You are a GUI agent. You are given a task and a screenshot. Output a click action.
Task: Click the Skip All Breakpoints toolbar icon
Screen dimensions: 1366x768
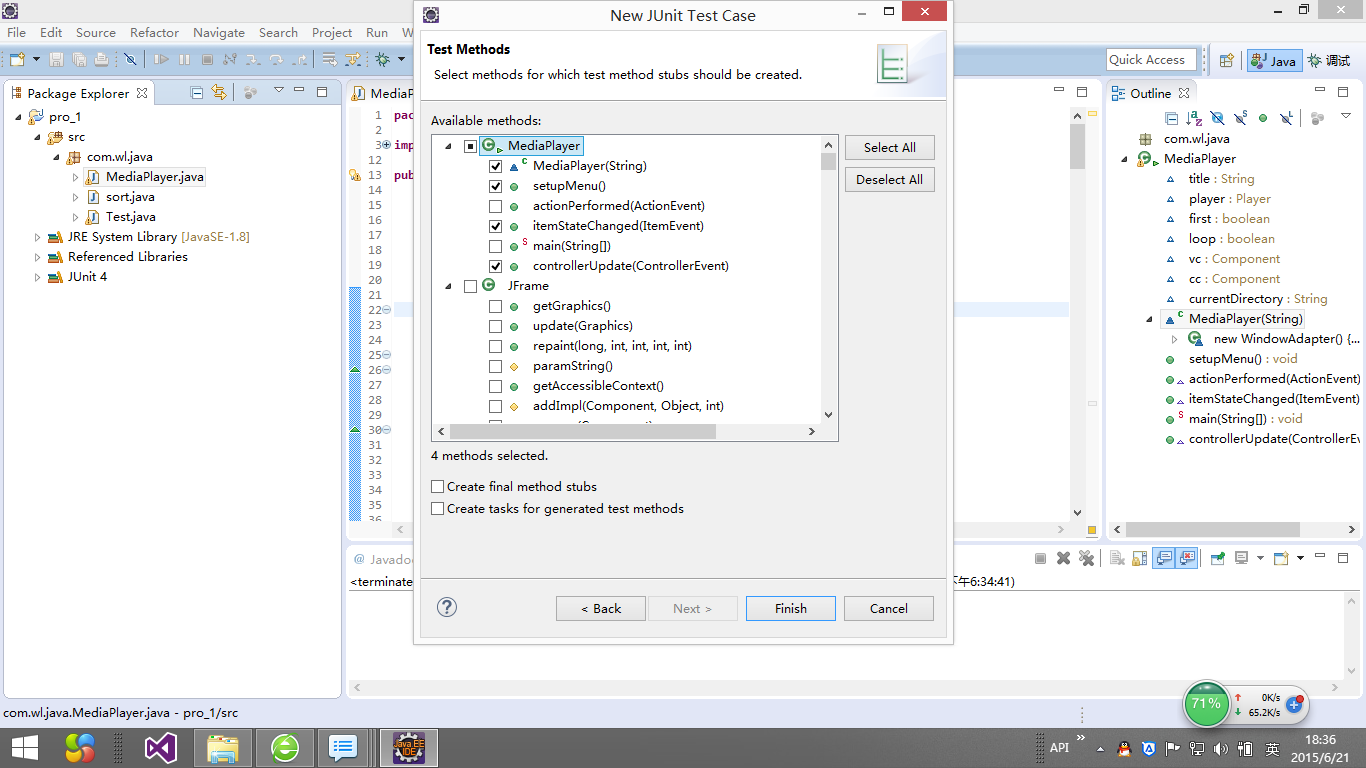coord(129,60)
